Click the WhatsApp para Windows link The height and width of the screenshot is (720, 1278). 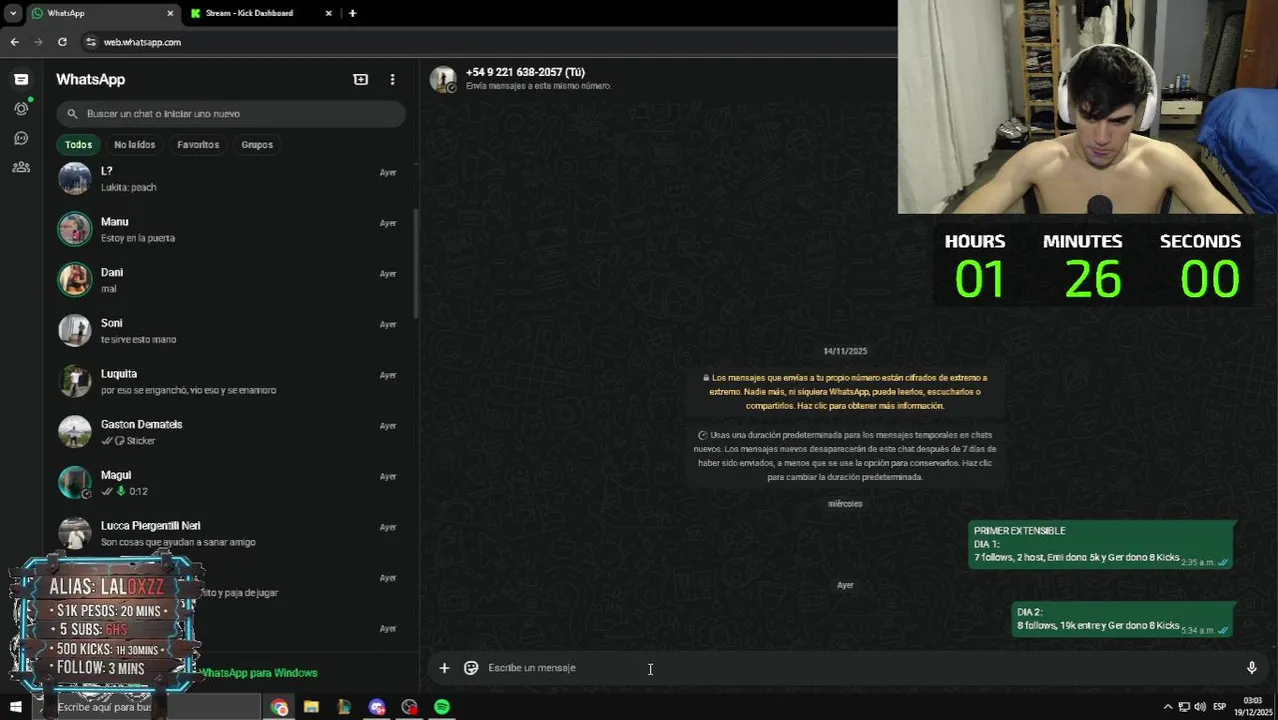click(x=259, y=673)
